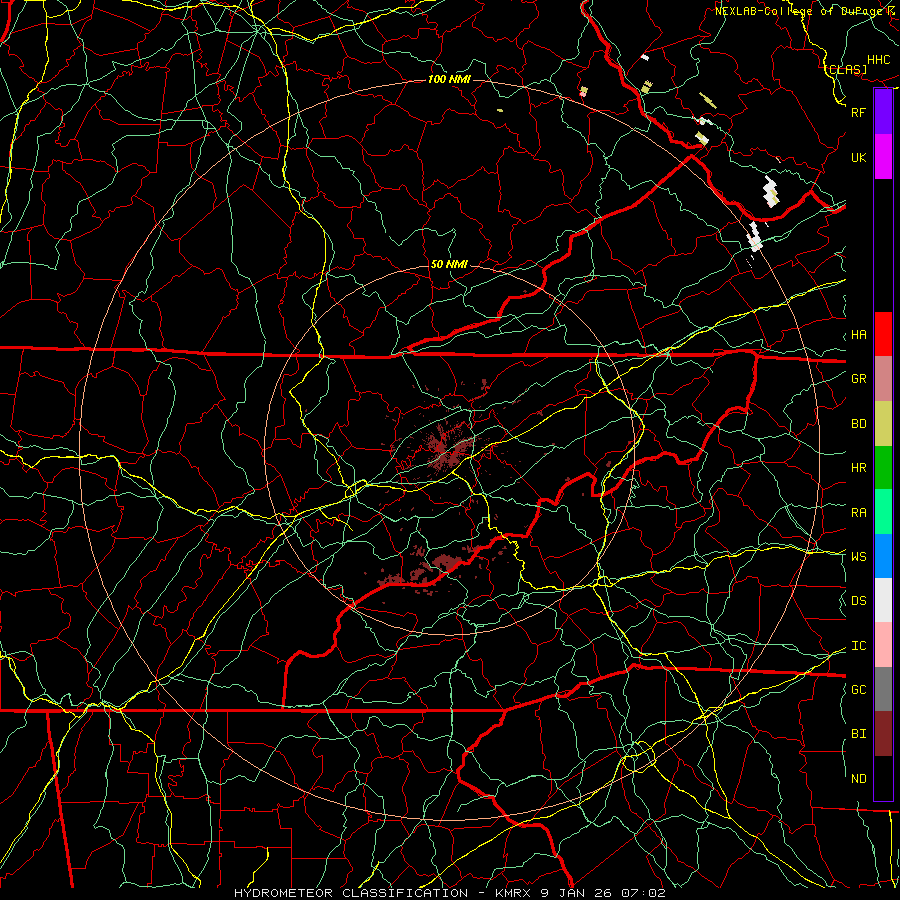Click the 'HA' legend label
The width and height of the screenshot is (900, 900).
(x=858, y=335)
